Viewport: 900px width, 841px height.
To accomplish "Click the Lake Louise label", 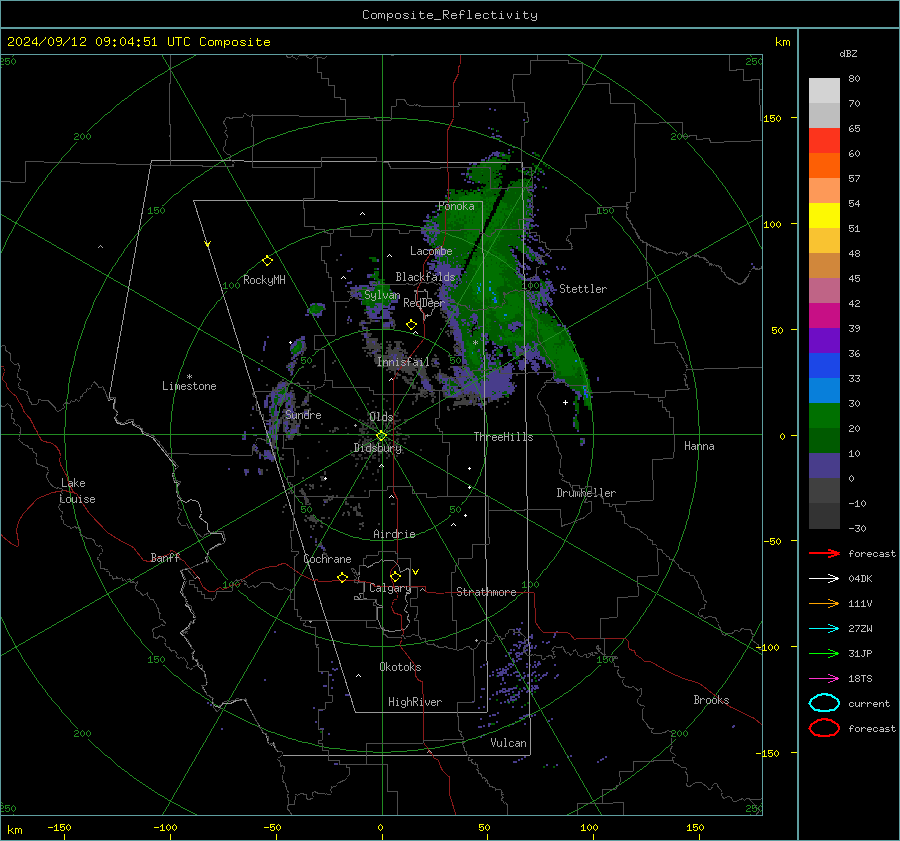I will point(77,491).
